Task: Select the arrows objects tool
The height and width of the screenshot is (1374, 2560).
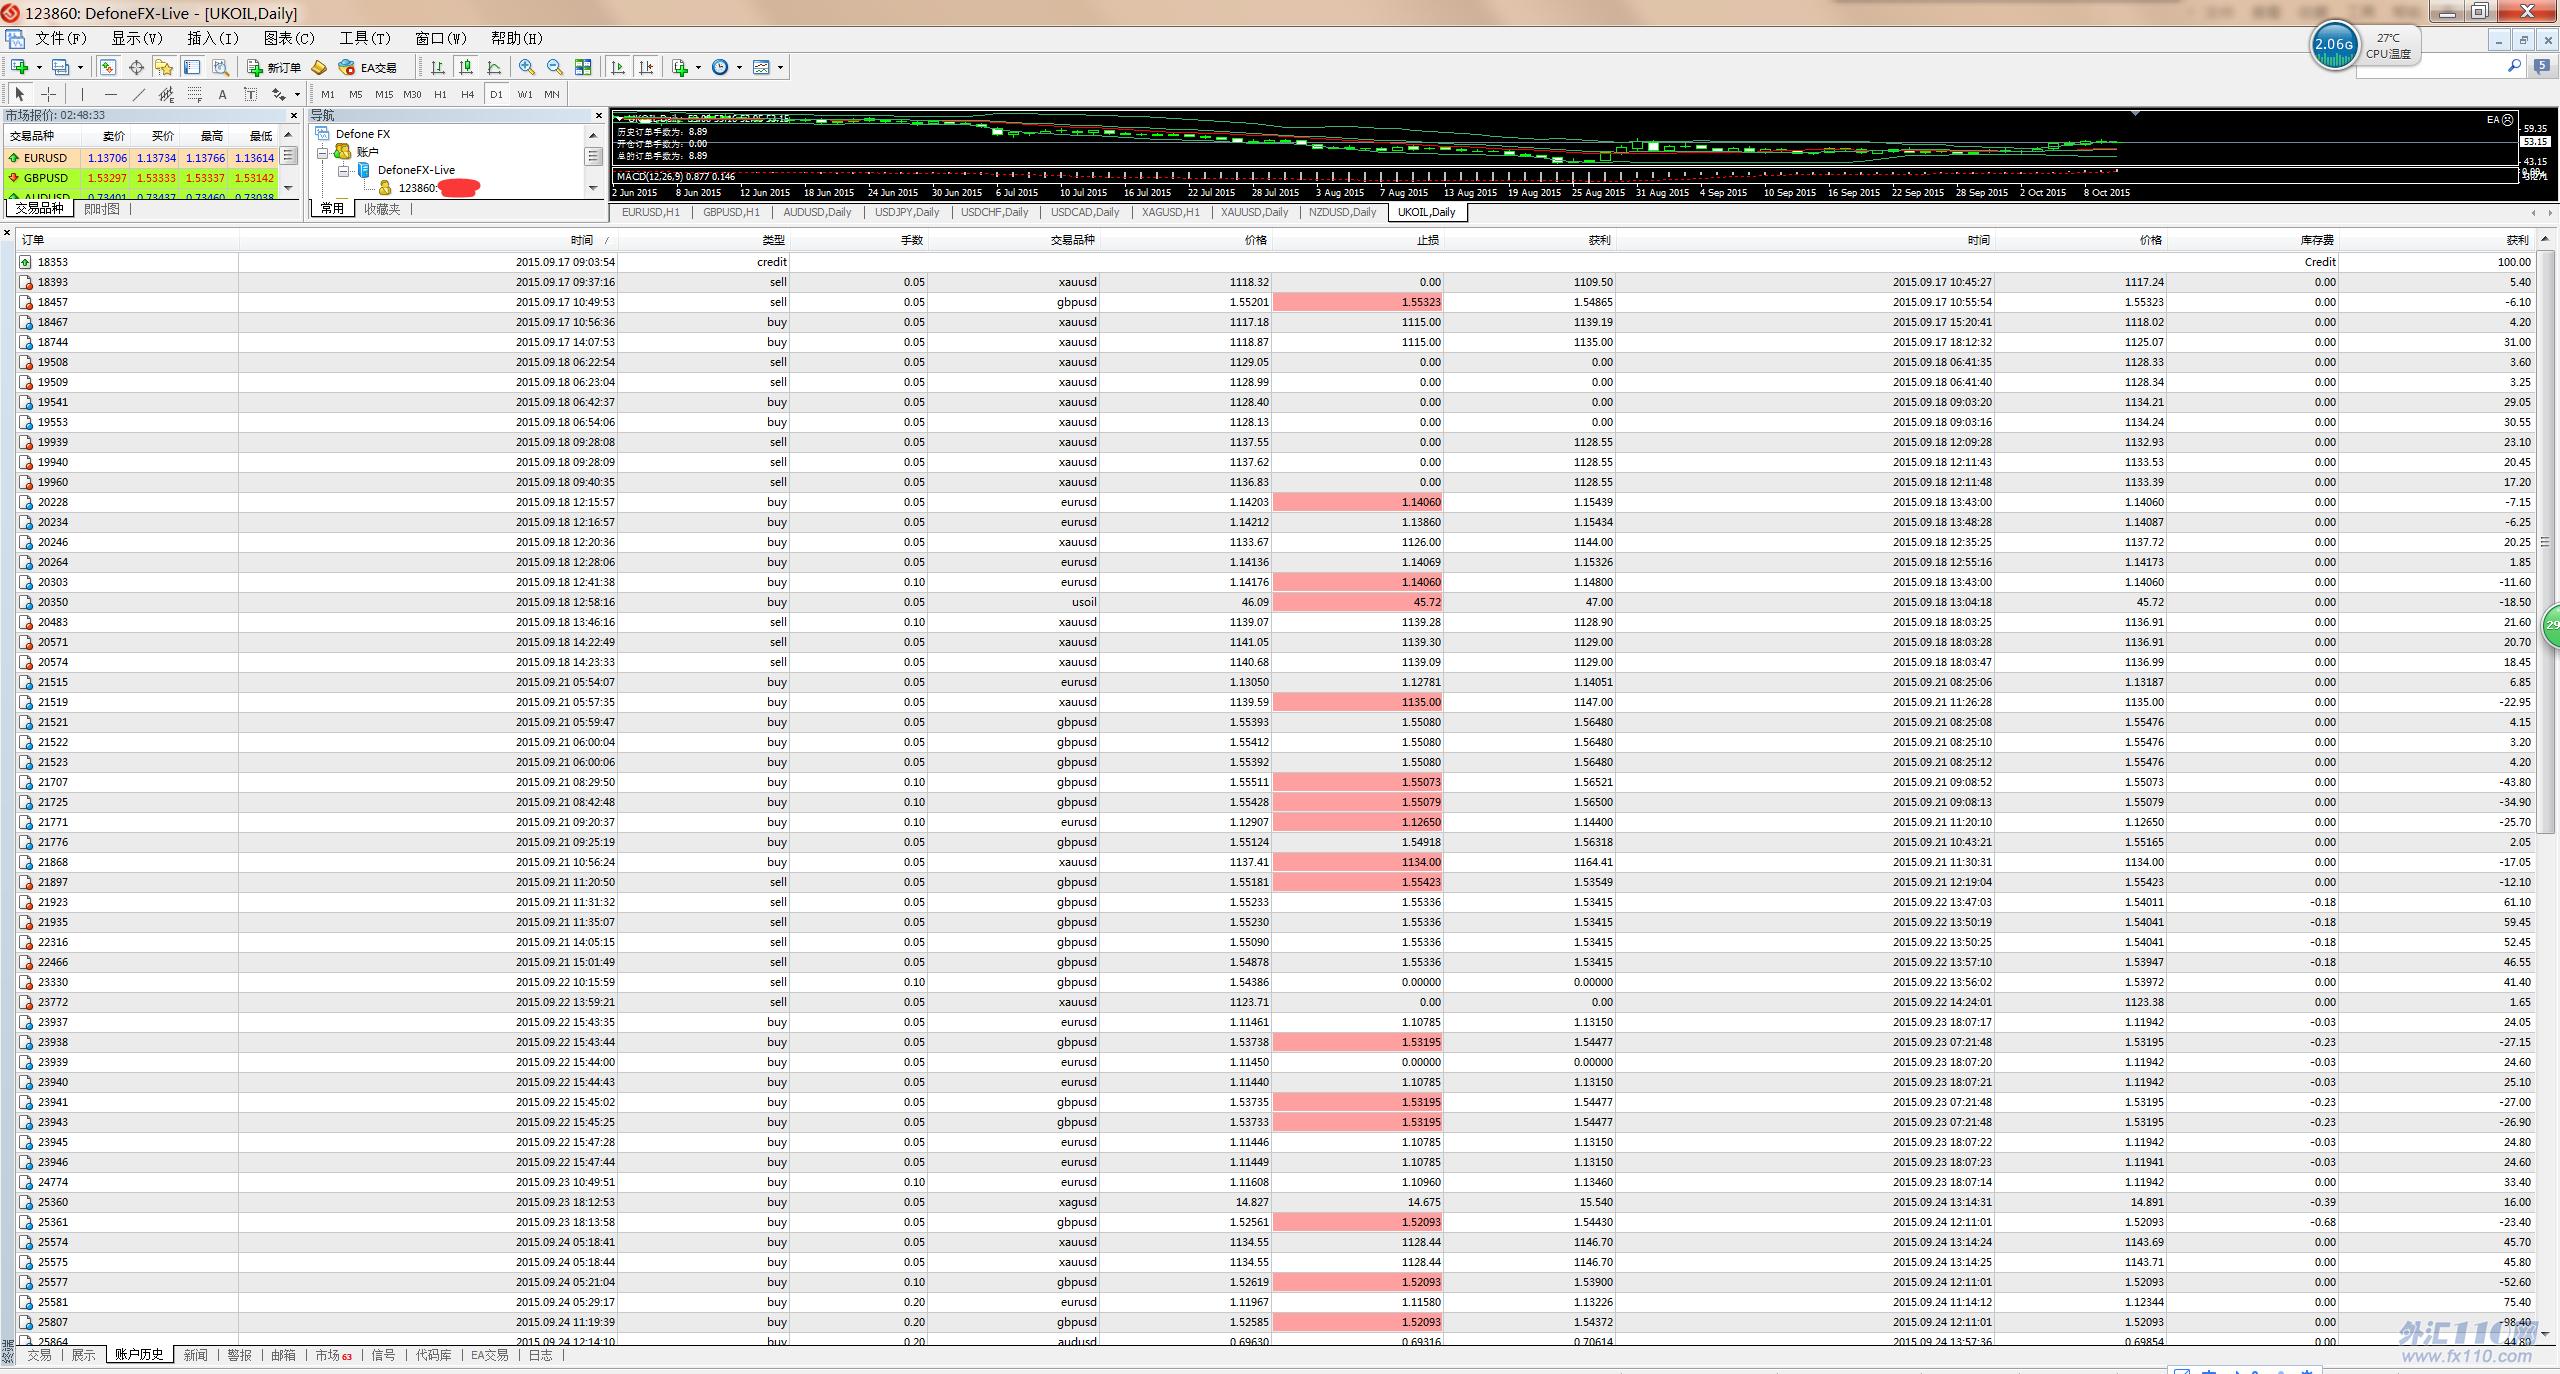Action: (279, 94)
